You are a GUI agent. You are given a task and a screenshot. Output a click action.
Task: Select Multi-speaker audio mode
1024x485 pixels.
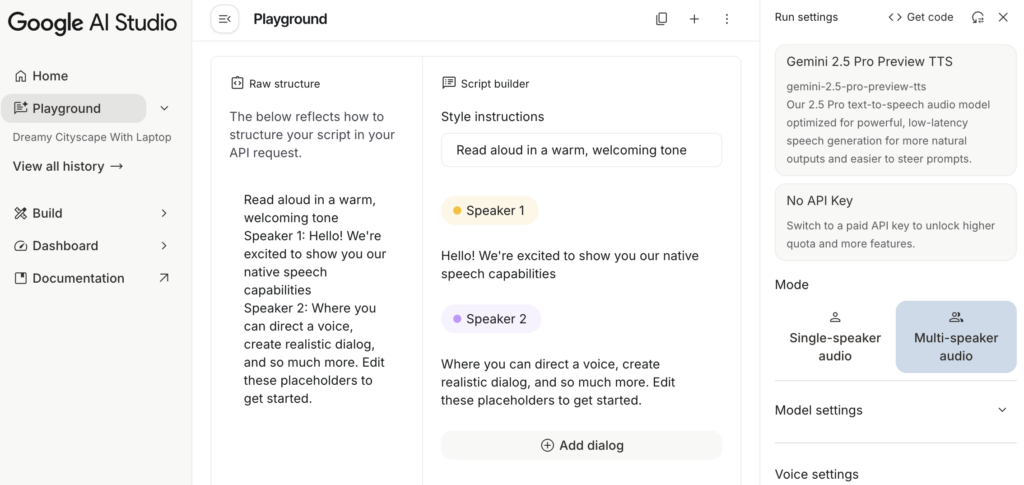tap(956, 337)
